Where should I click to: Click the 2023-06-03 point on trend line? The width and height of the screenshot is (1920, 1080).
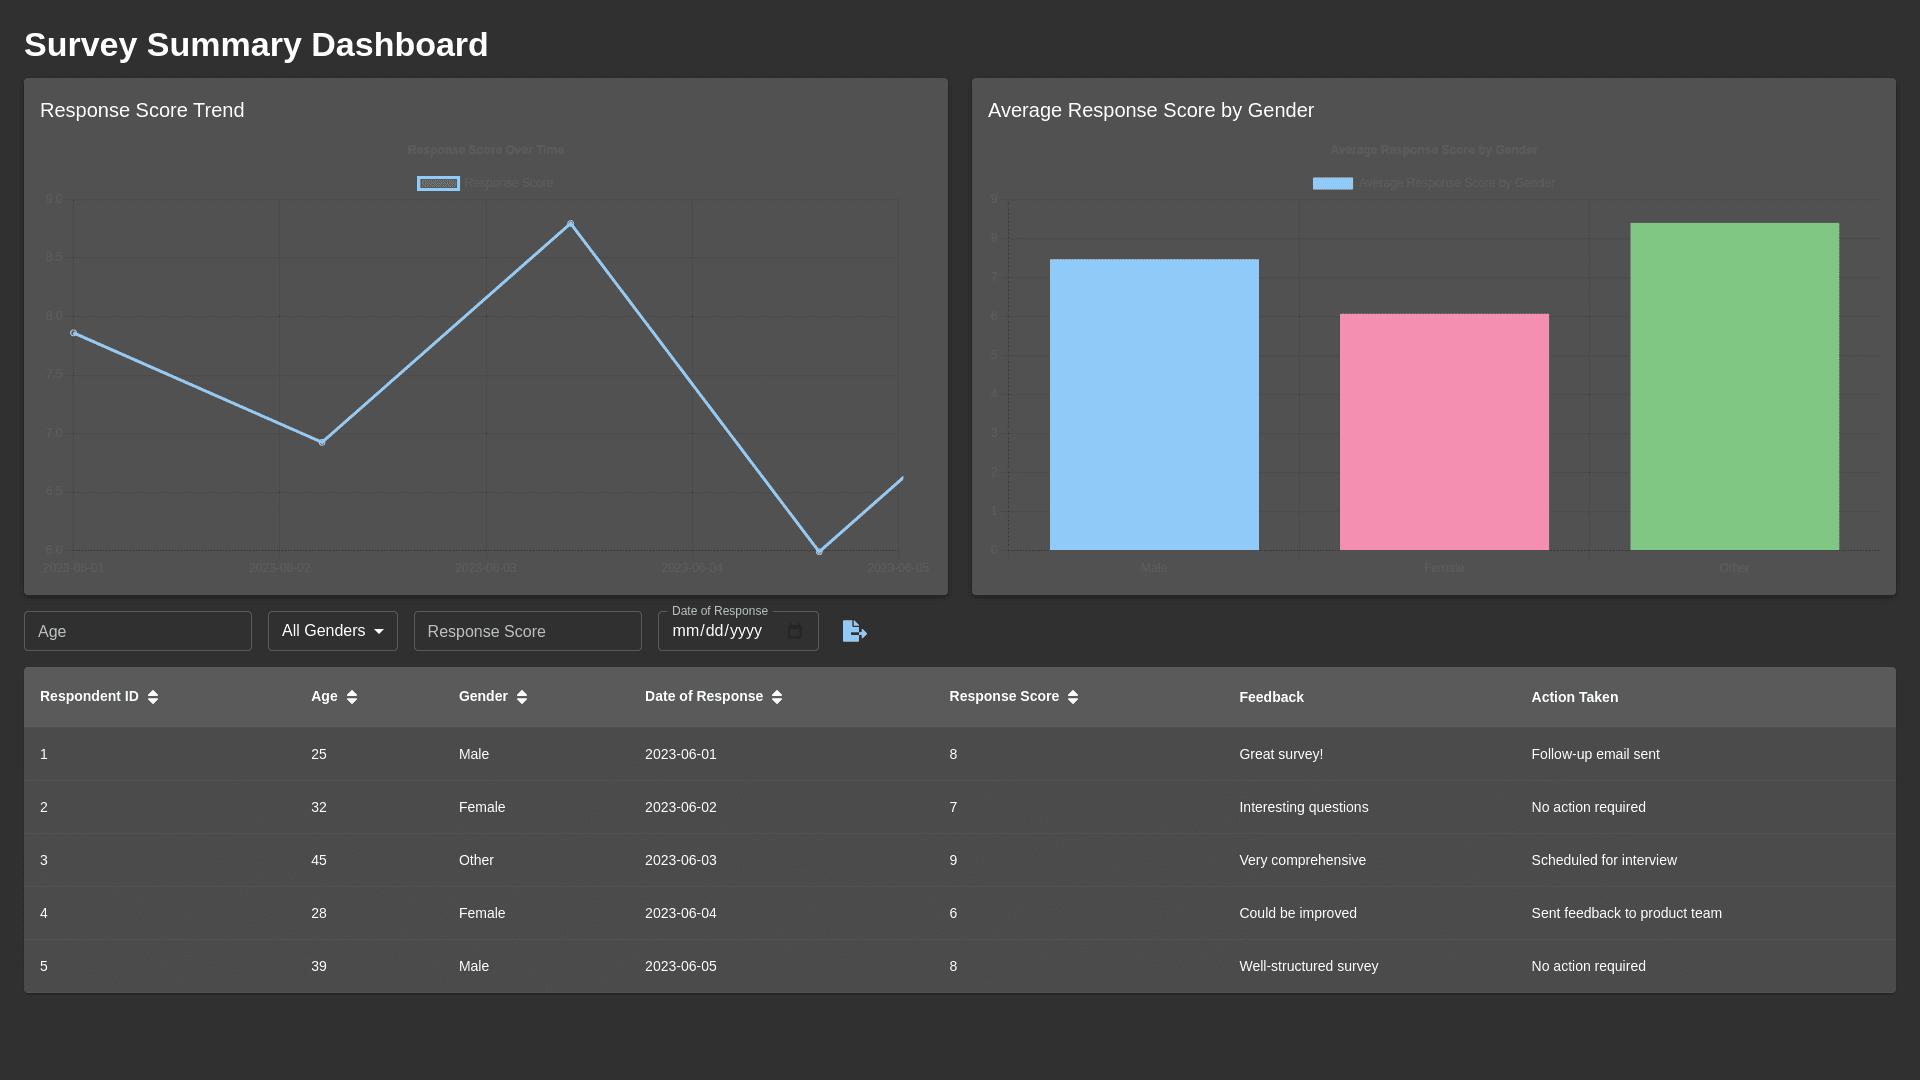click(571, 223)
